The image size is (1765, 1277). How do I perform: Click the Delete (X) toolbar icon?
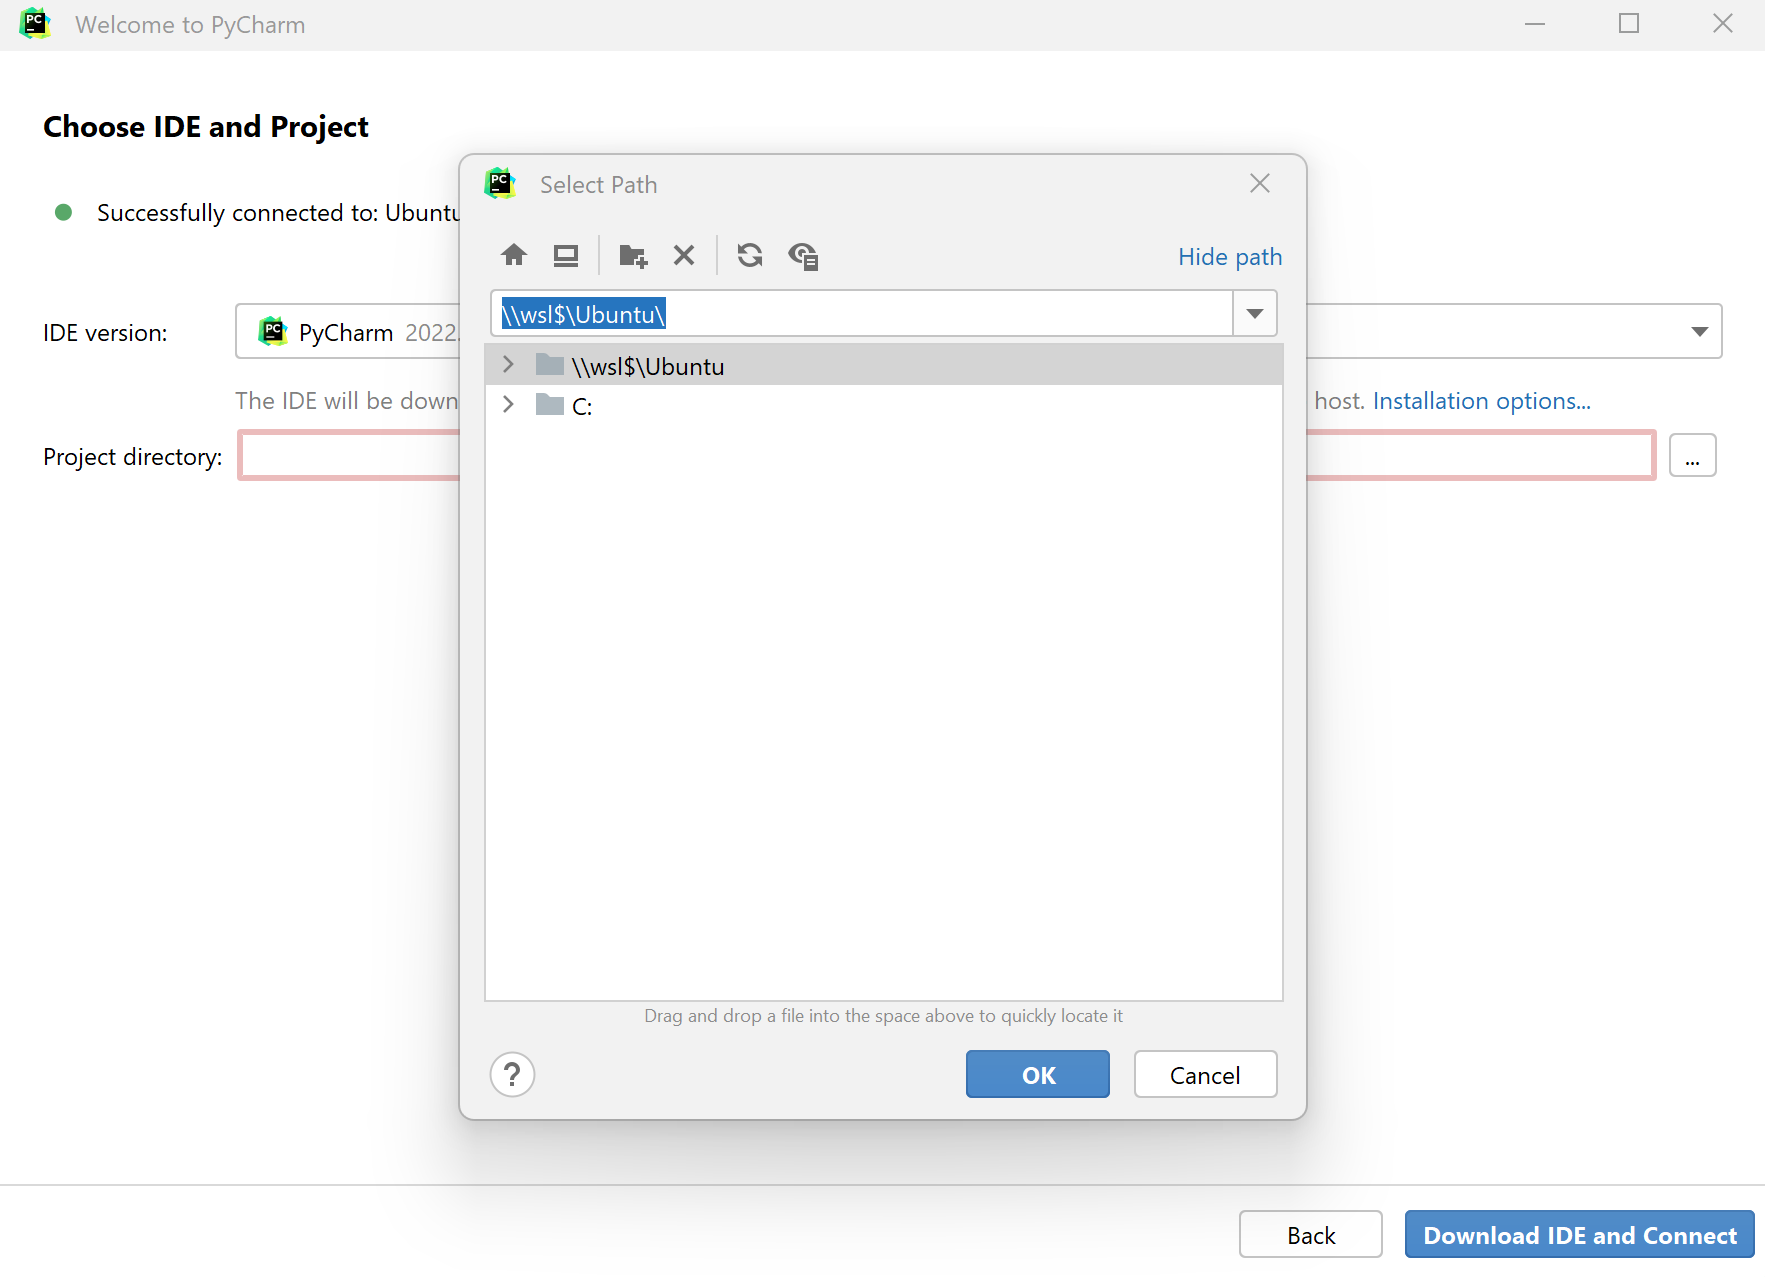tap(684, 256)
